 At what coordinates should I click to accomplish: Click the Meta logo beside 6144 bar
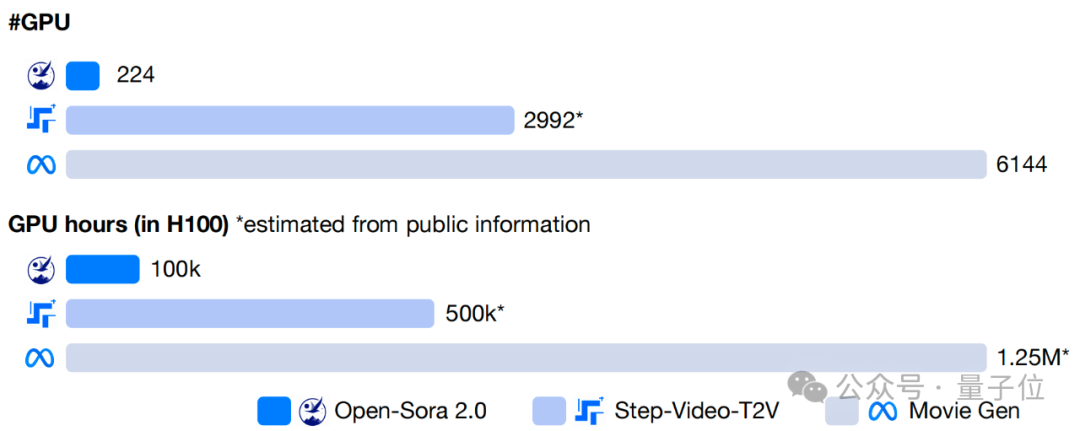pos(41,165)
